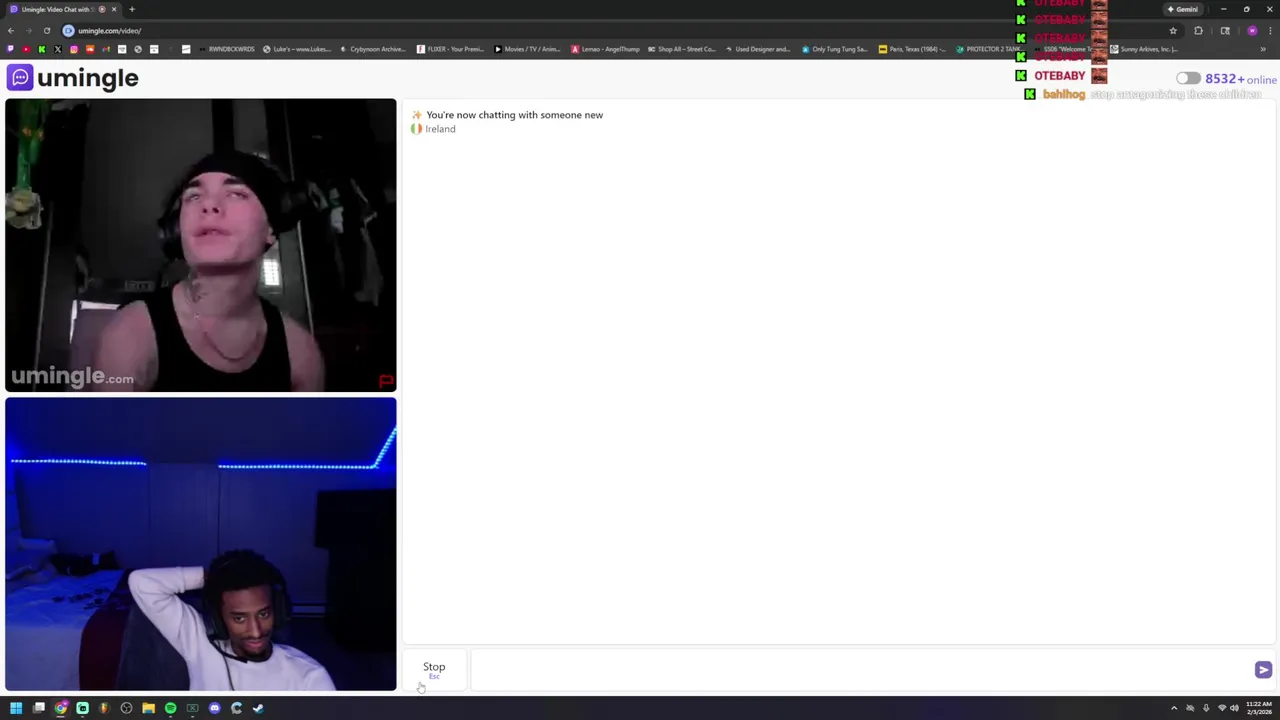Open Steam from the taskbar

tap(258, 708)
